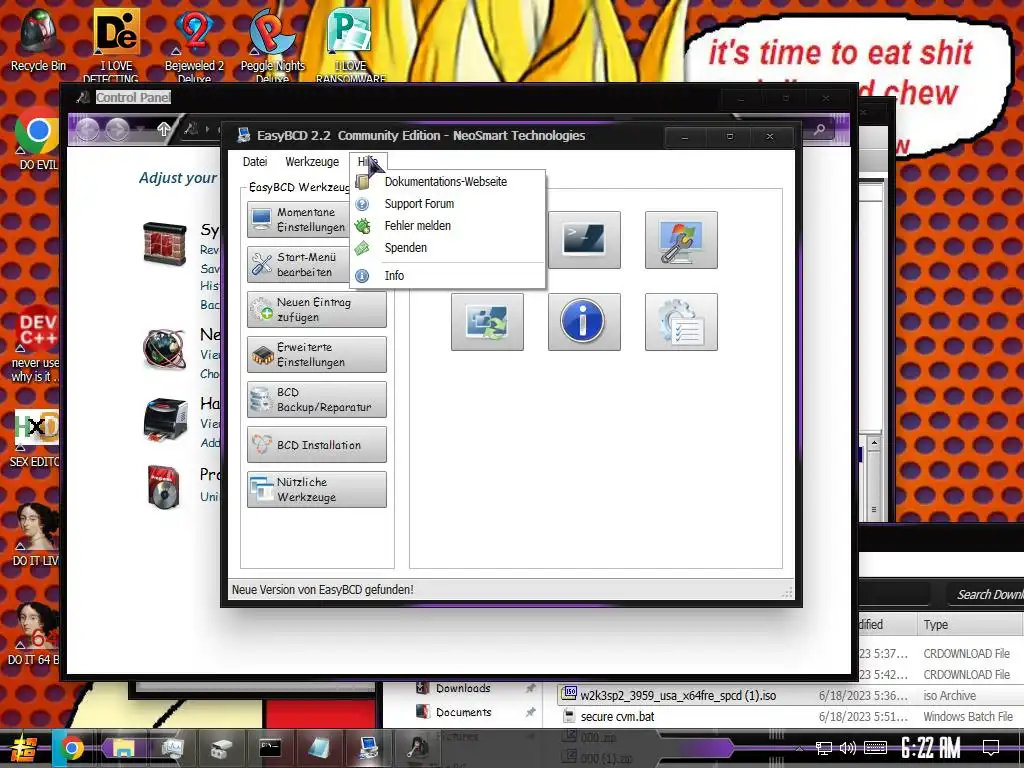The height and width of the screenshot is (768, 1024).
Task: Click the Hilfe menu header
Action: point(368,161)
